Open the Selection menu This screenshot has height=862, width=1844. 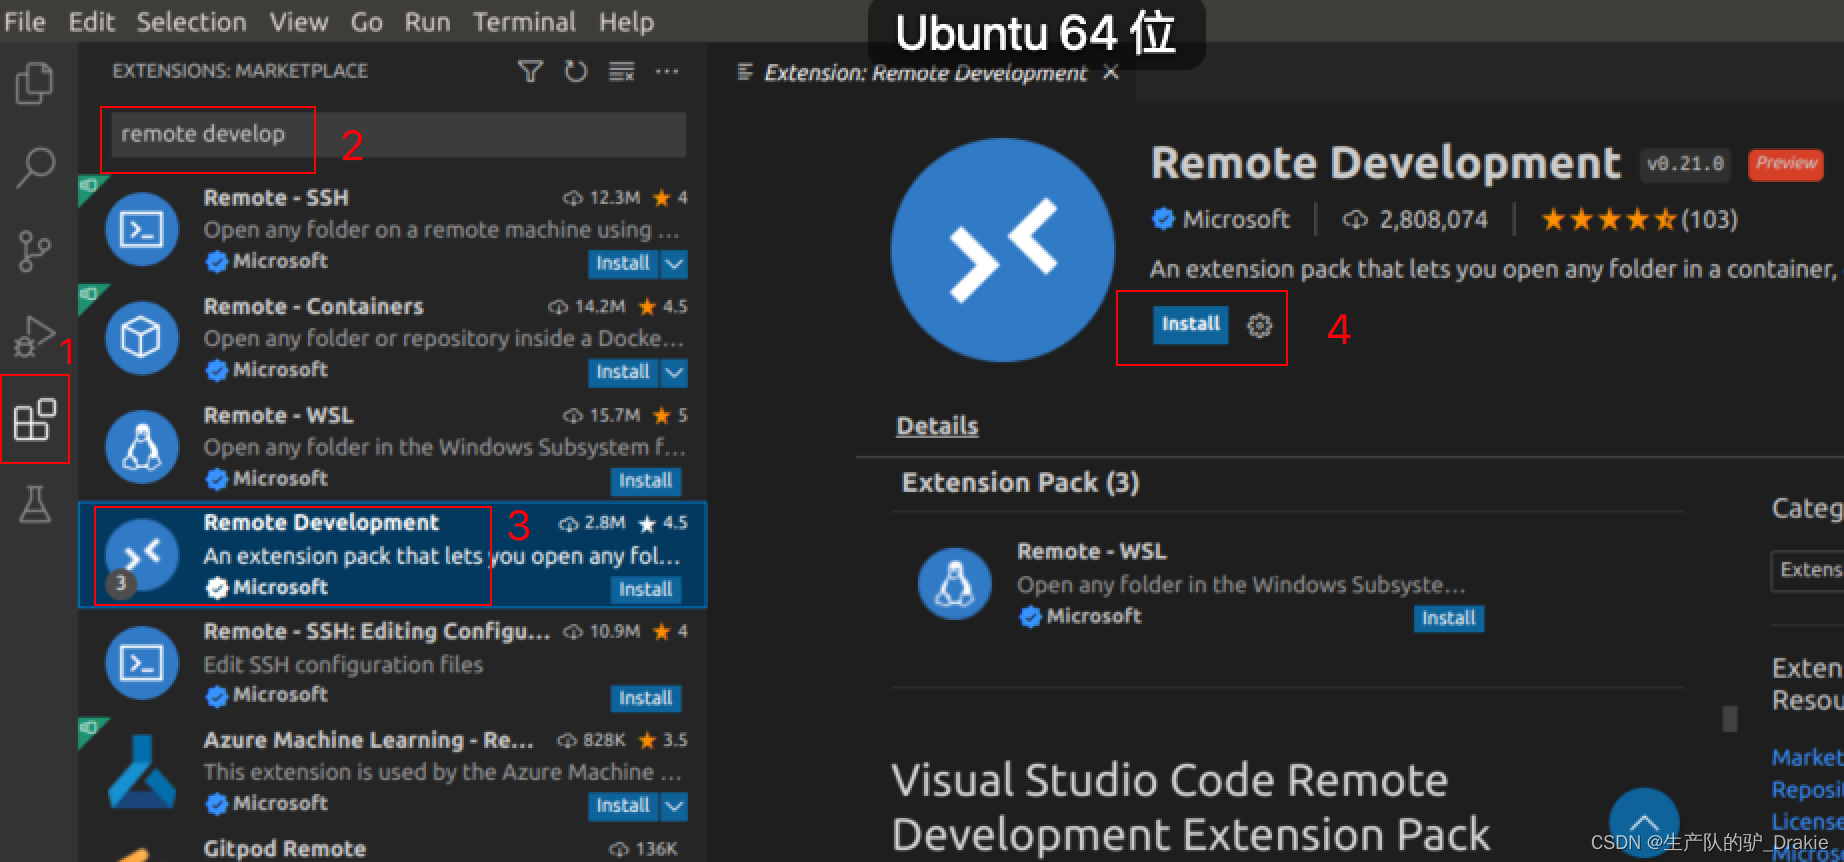coord(191,22)
